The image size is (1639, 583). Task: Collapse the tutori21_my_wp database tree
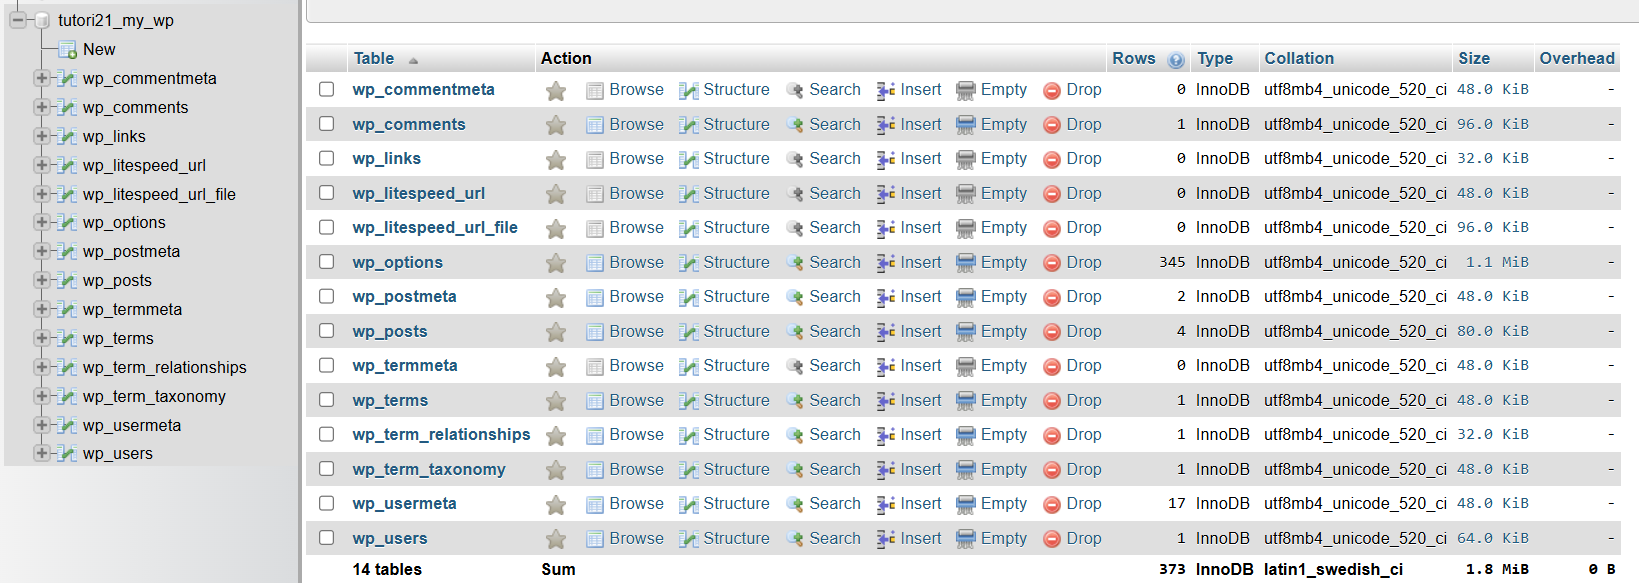pyautogui.click(x=17, y=20)
